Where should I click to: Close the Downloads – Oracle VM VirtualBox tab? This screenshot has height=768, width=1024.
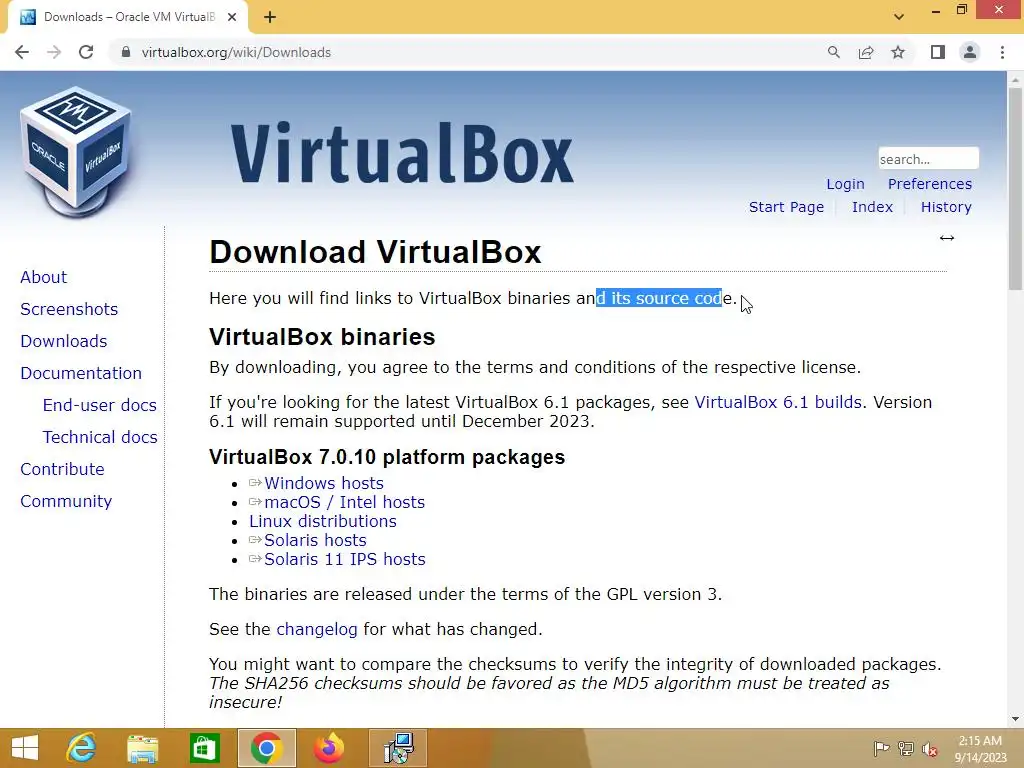coord(232,17)
